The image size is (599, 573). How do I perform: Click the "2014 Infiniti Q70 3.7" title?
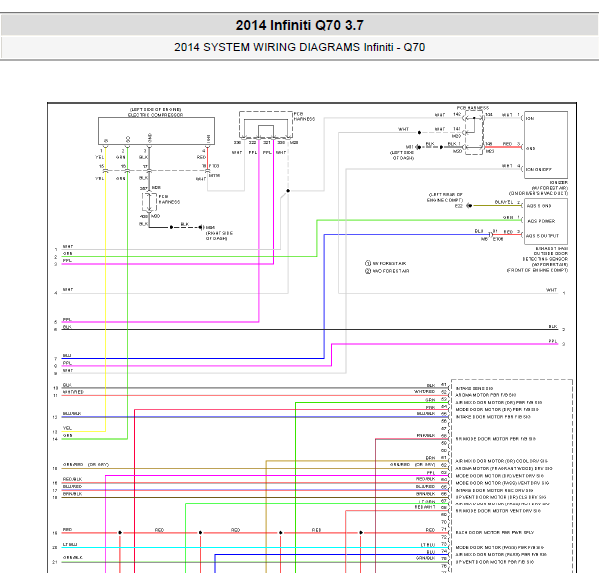[x=300, y=26]
